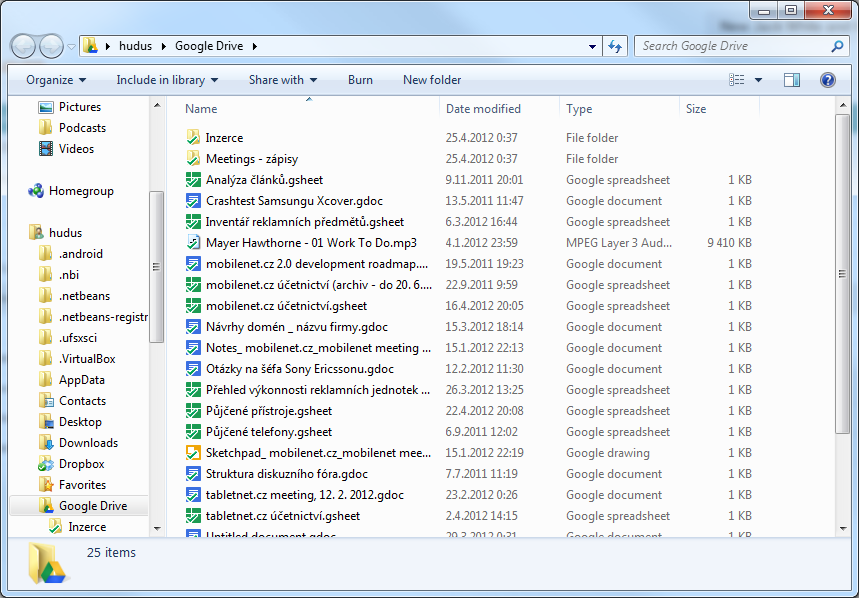
Task: Select the Dropbox sidebar icon
Action: coord(47,463)
